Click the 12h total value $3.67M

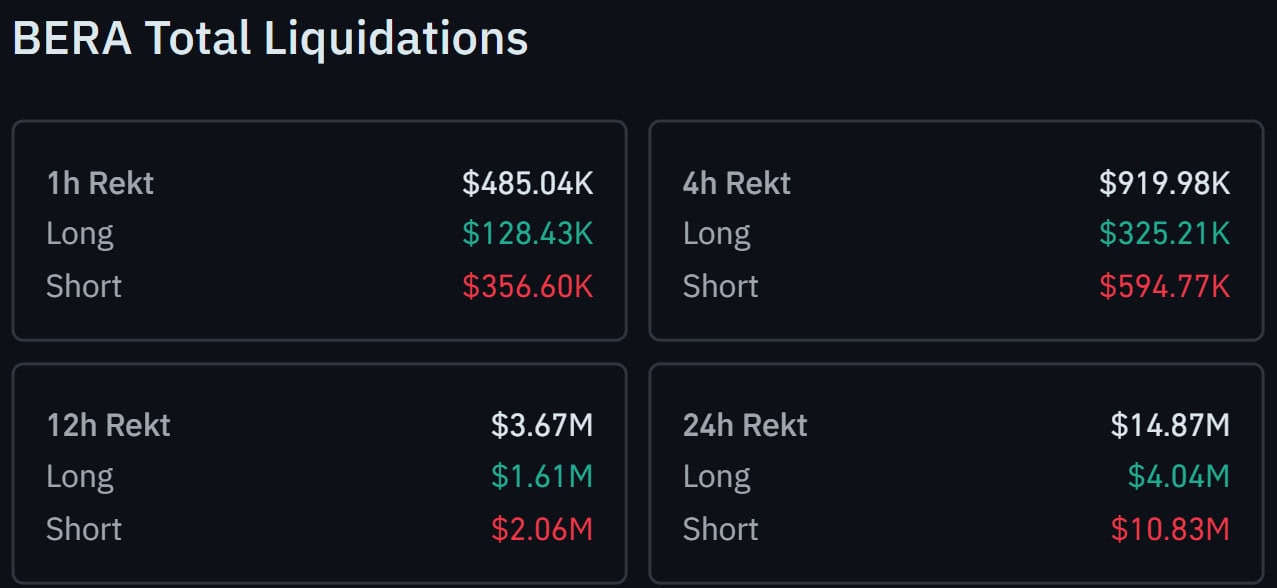(542, 425)
